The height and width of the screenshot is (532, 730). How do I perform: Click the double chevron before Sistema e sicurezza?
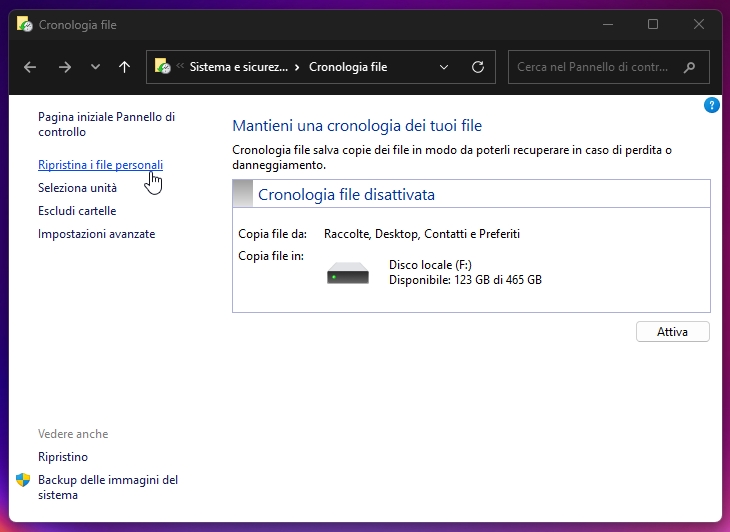pos(180,65)
